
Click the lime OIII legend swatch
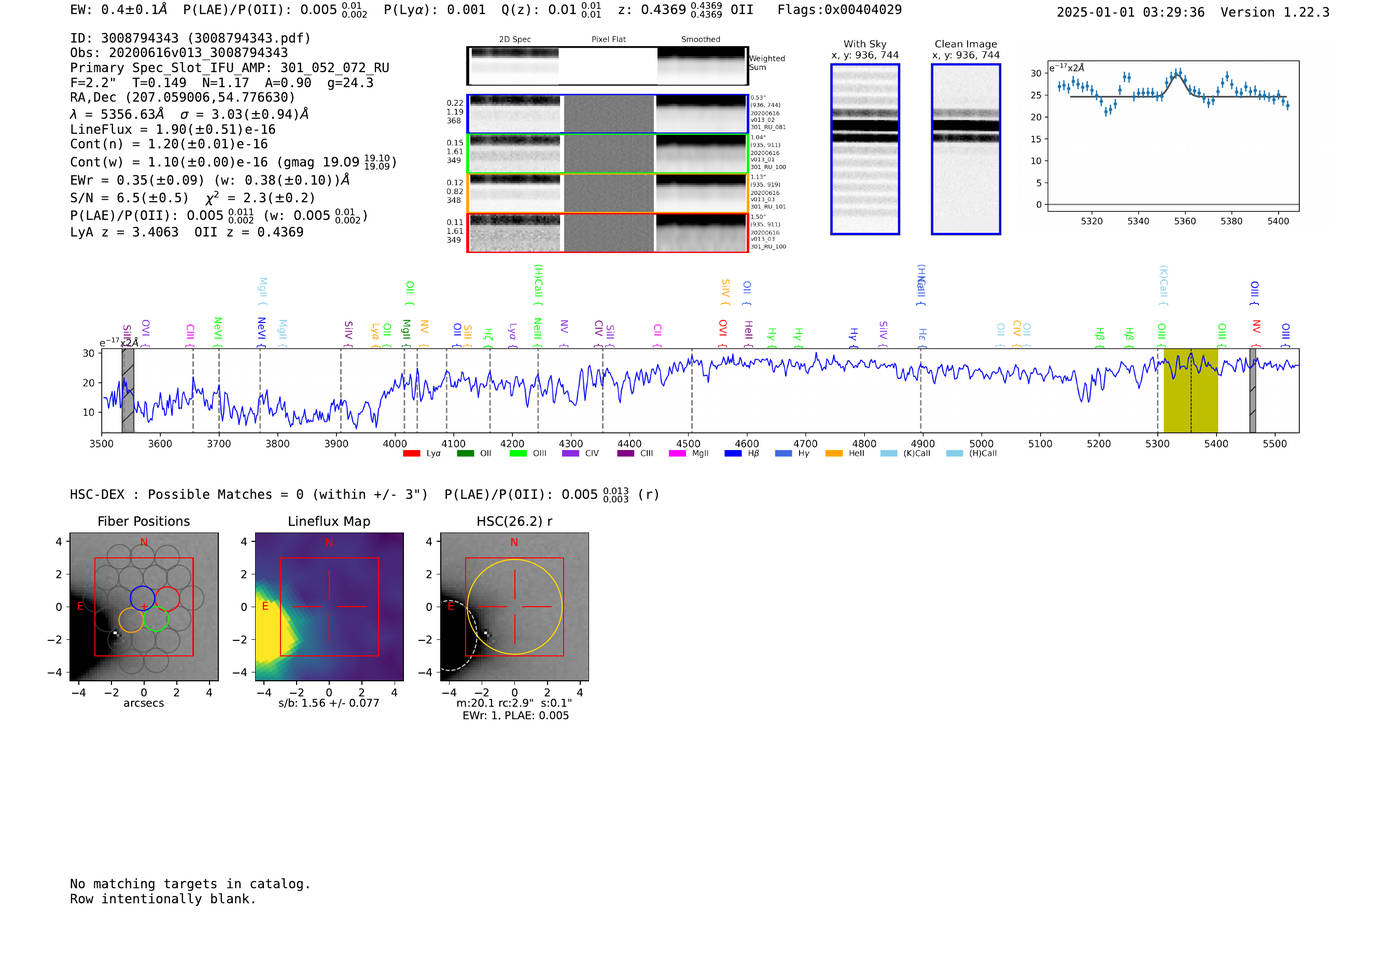point(518,454)
